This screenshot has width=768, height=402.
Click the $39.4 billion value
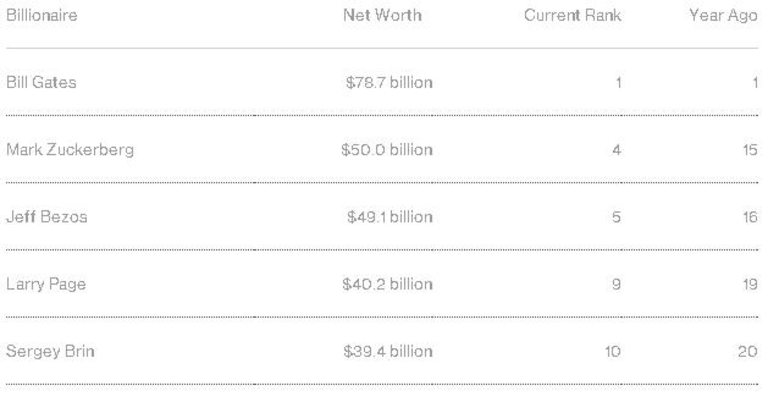(x=388, y=352)
